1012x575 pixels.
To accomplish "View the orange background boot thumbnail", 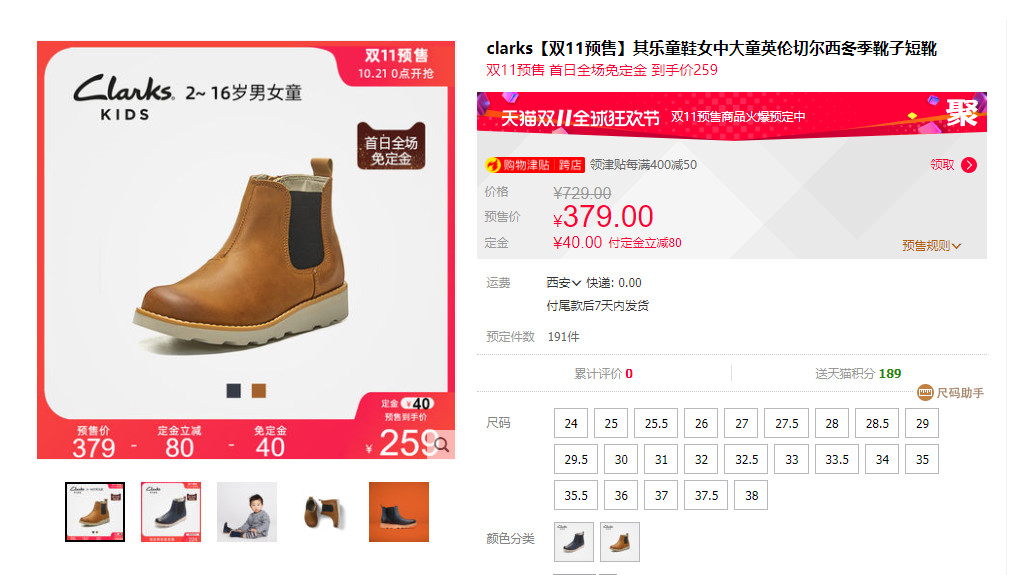I will pos(399,512).
